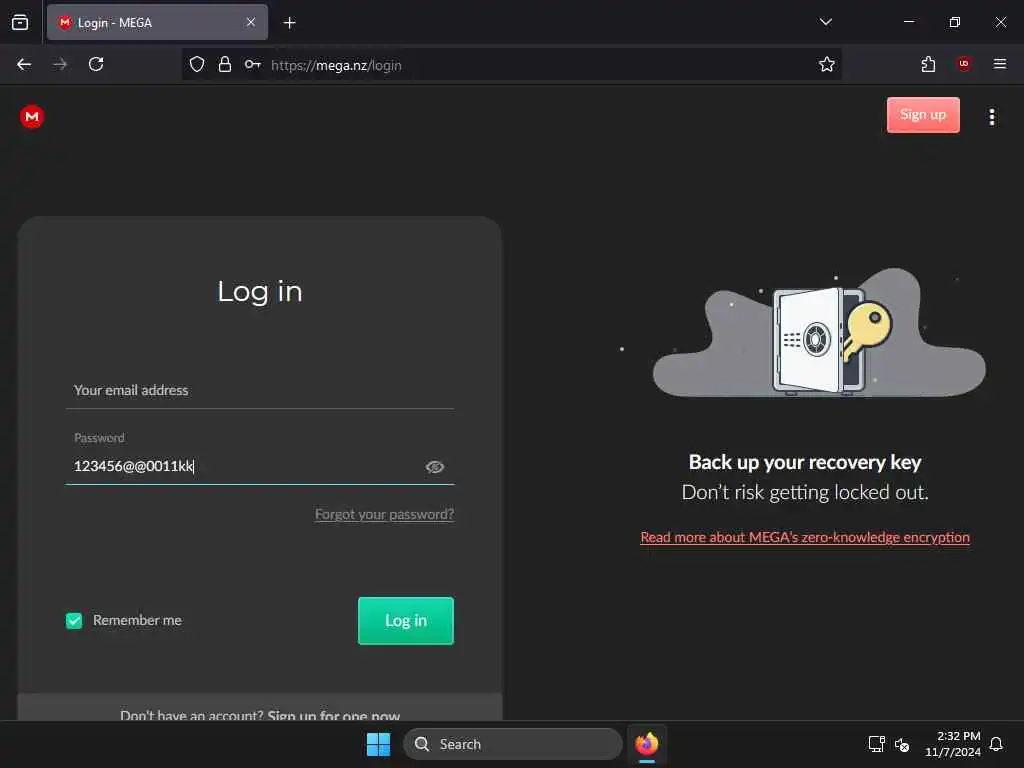Select the Login - MEGA tab

tap(157, 22)
